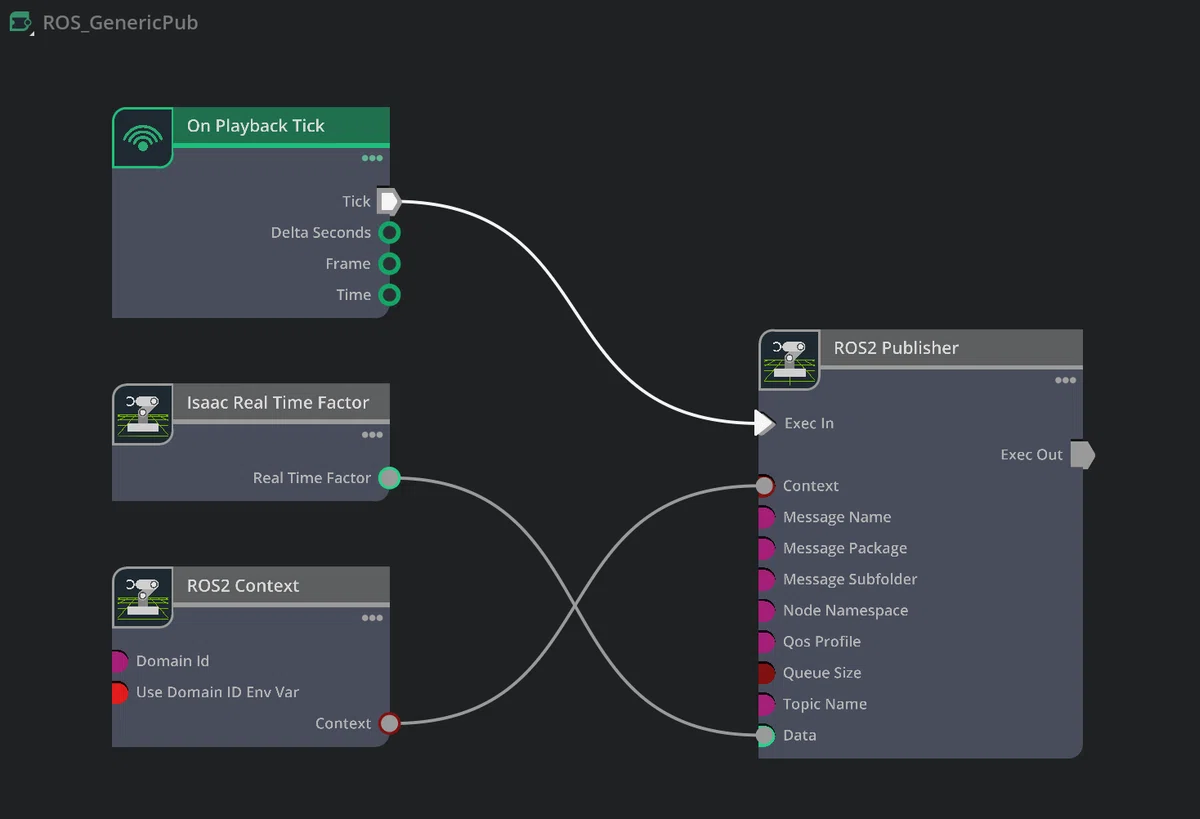Click the ROS_GenericPub graph title
1200x819 pixels.
[x=120, y=22]
